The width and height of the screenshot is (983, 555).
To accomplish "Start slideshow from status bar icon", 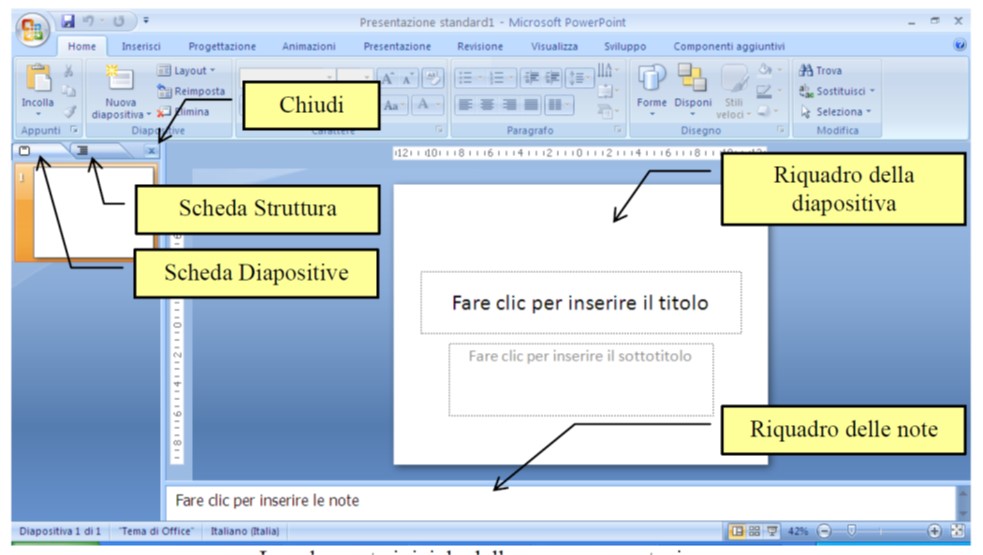I will click(772, 531).
